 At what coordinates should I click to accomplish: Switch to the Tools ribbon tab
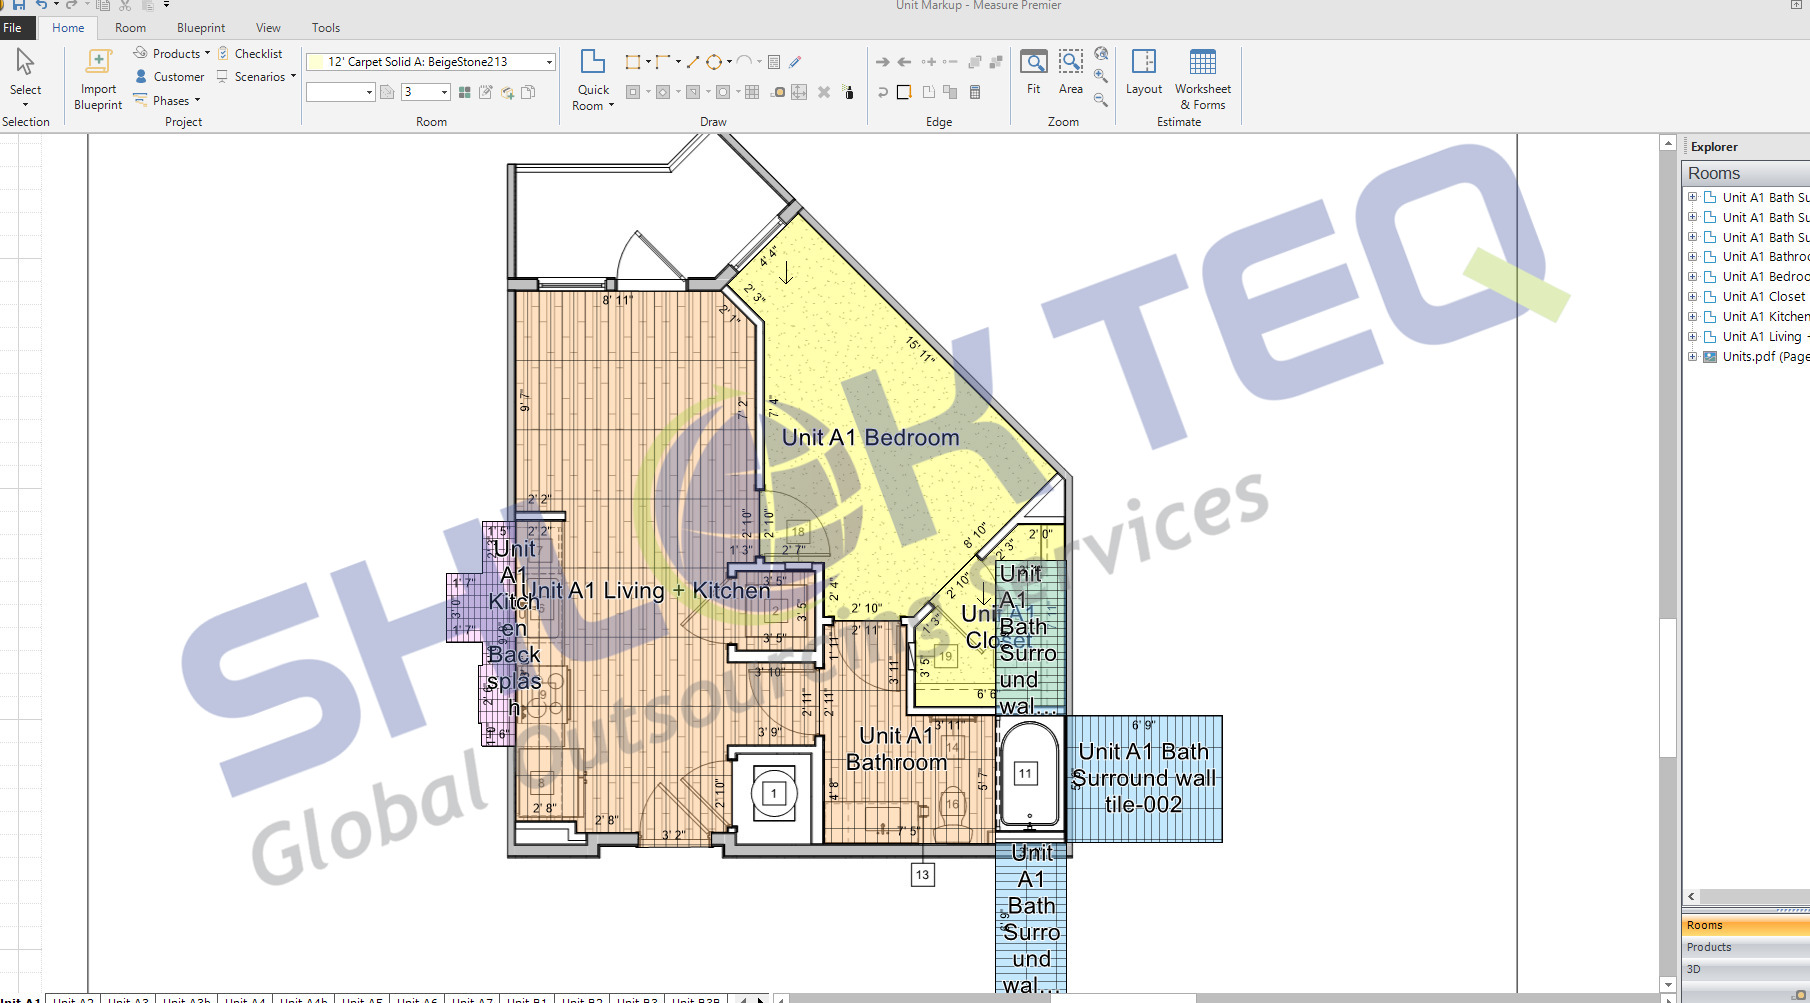326,28
